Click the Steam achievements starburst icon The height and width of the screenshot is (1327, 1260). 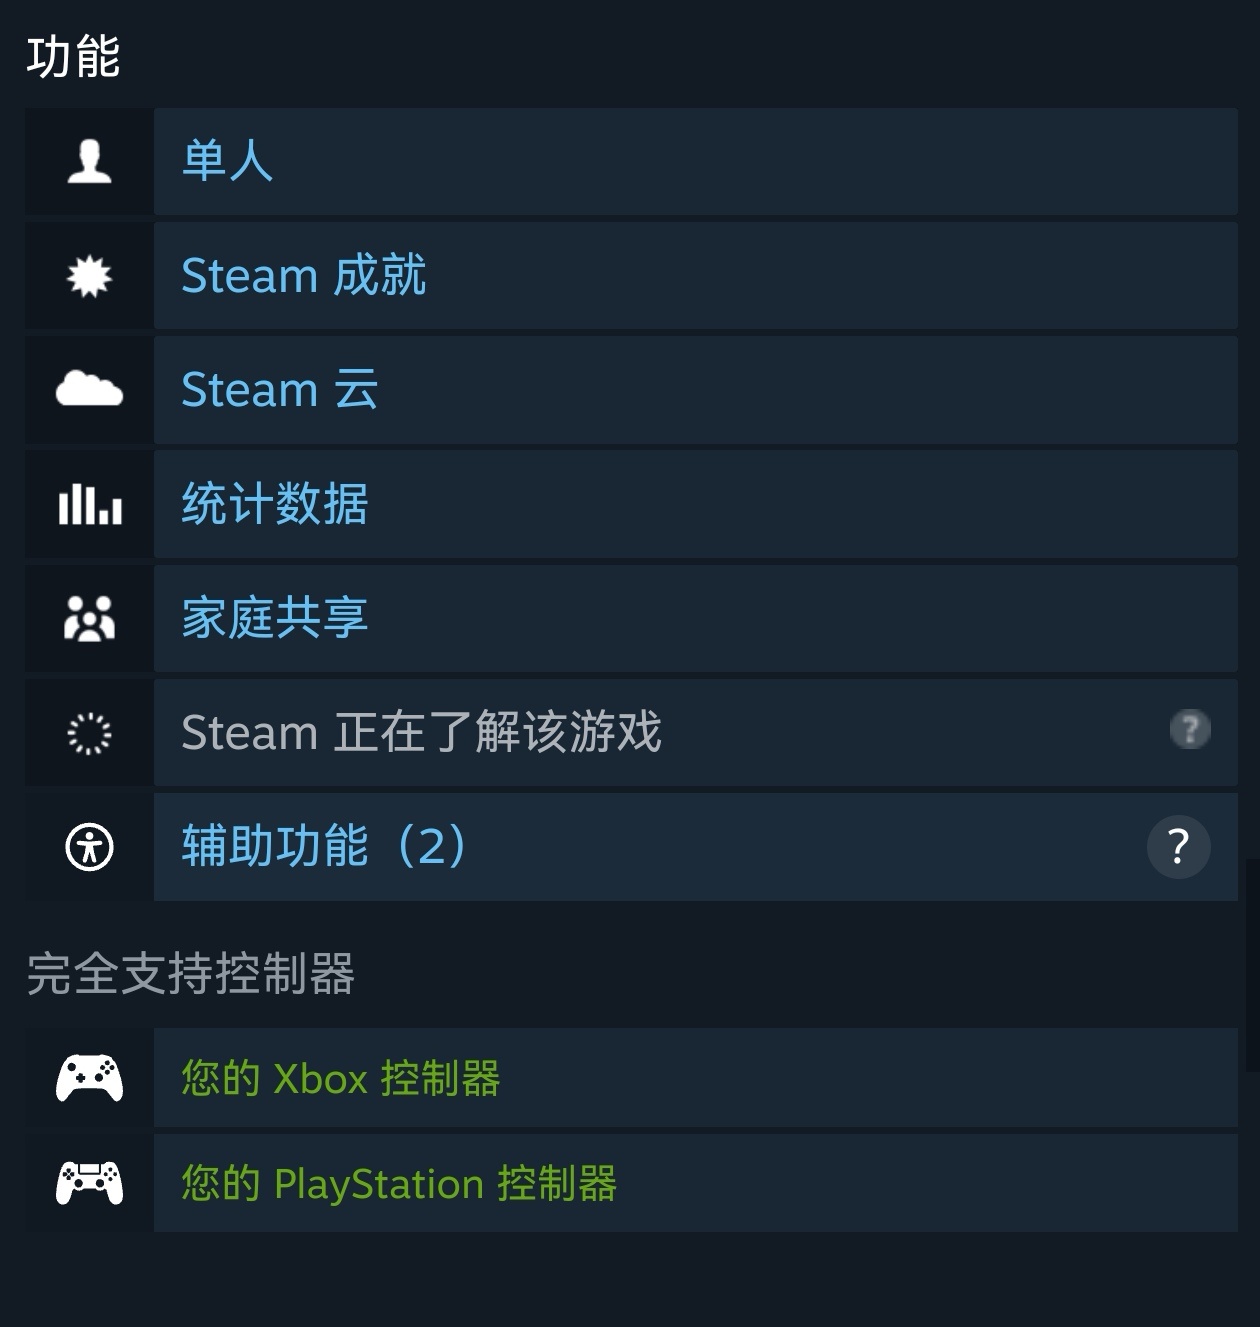click(89, 276)
